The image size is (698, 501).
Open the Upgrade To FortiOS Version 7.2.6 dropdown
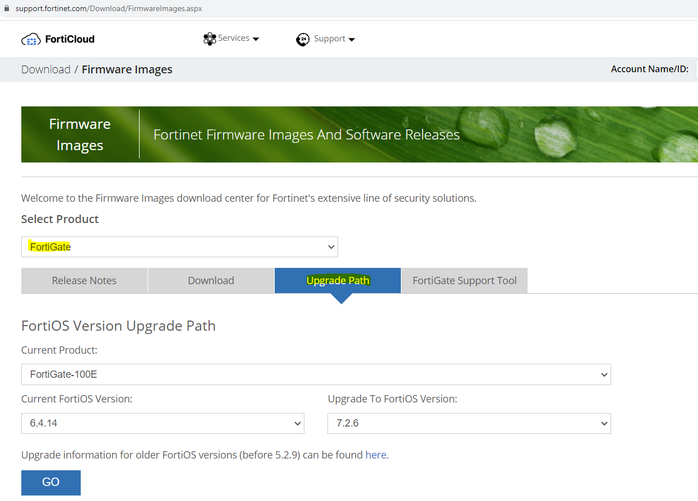pos(469,423)
